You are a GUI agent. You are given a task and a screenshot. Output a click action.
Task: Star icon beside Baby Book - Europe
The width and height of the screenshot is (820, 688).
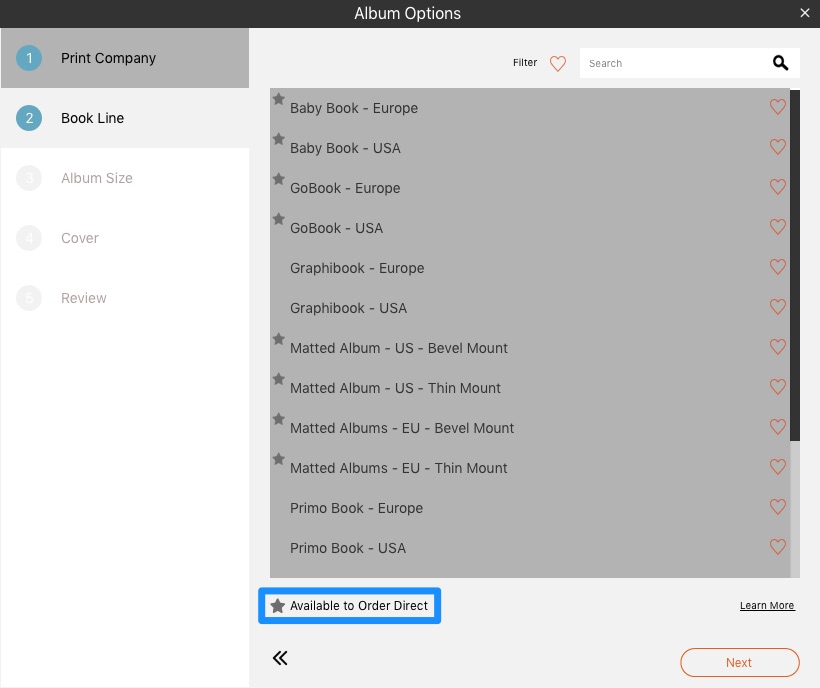pos(279,99)
